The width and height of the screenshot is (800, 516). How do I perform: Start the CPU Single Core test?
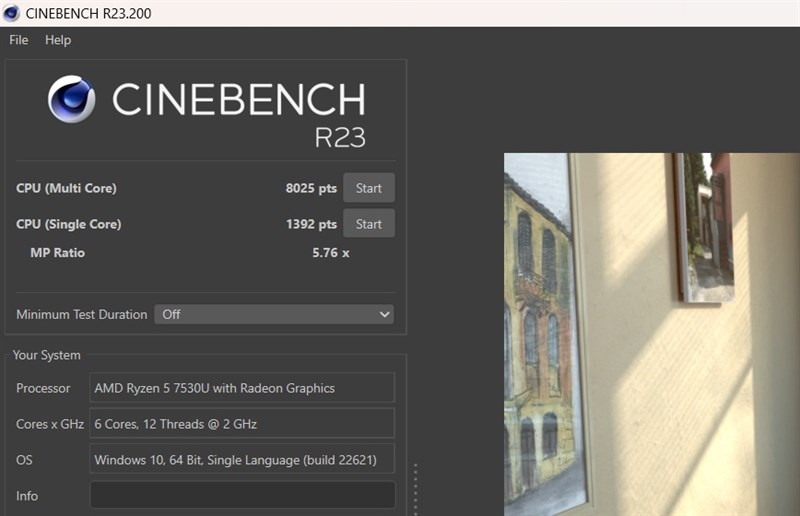coord(368,224)
